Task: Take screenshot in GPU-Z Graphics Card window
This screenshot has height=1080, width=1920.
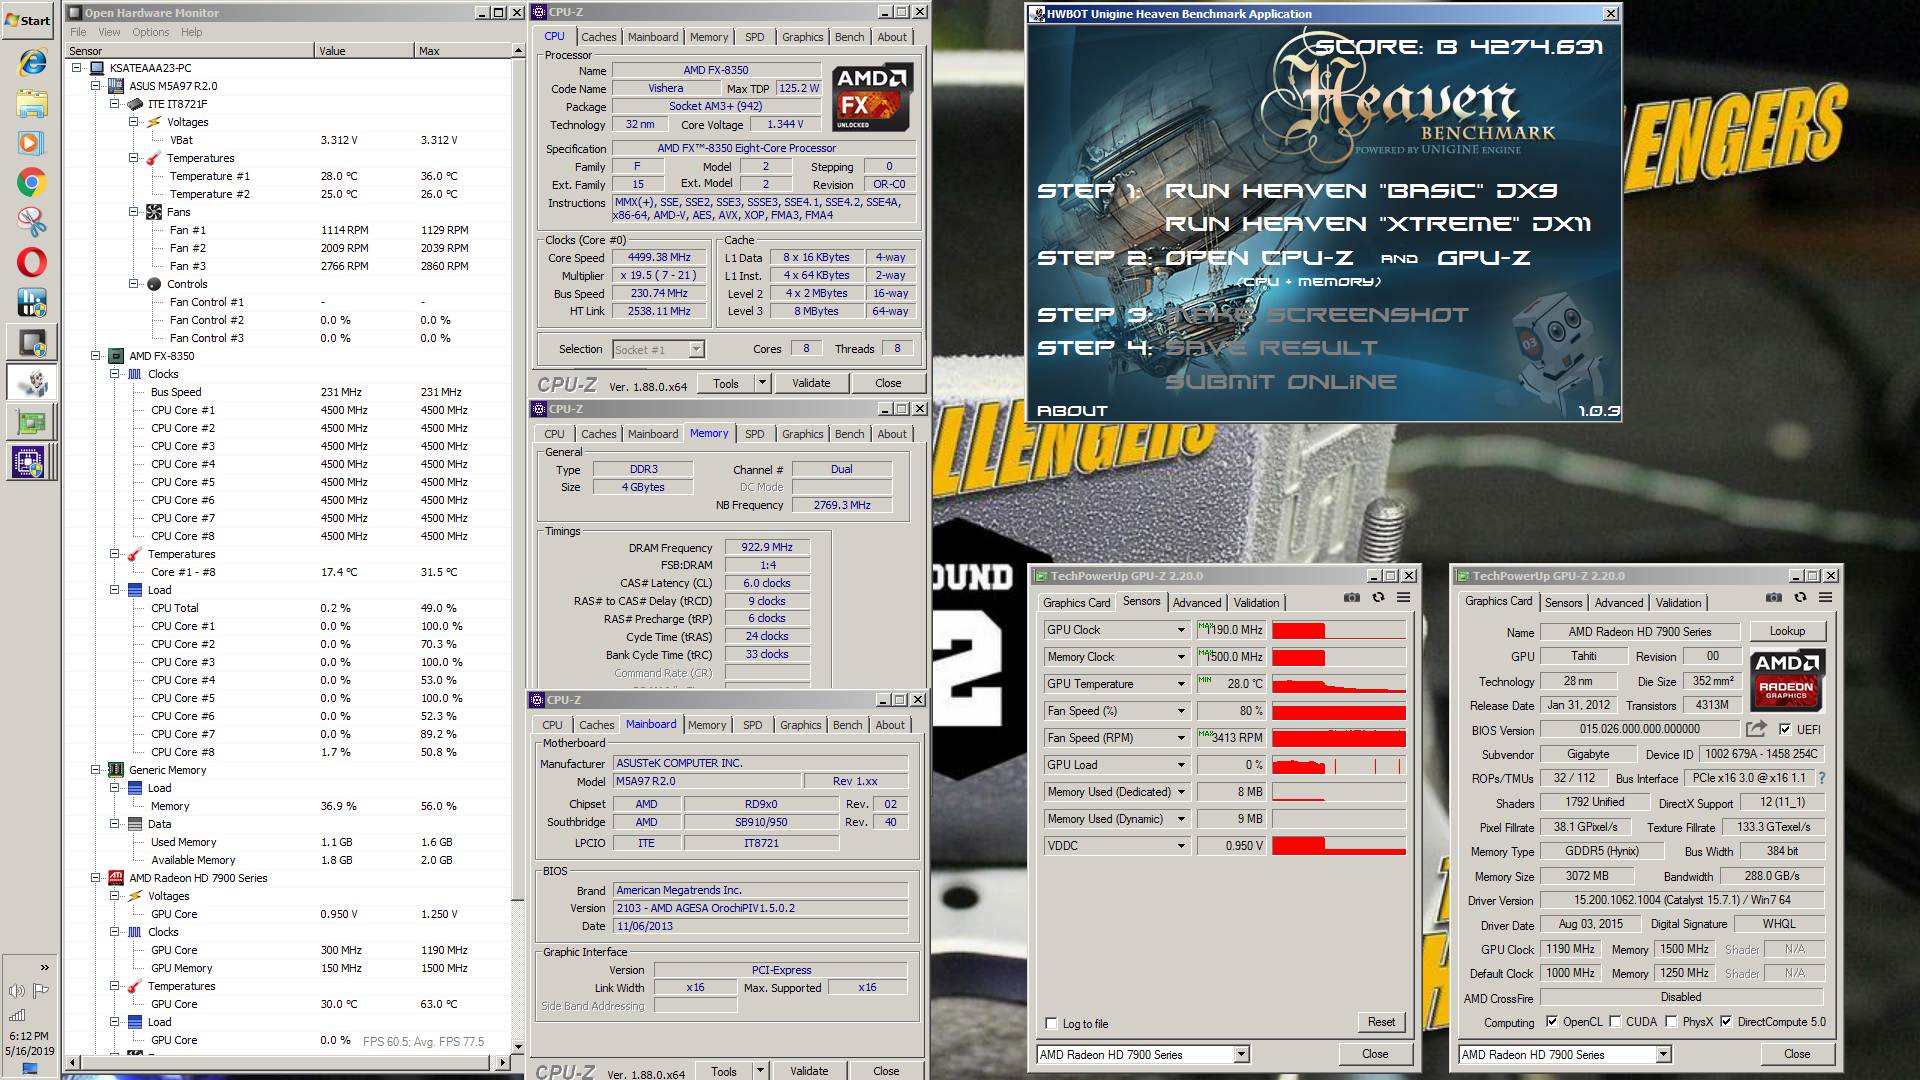Action: 1774,597
